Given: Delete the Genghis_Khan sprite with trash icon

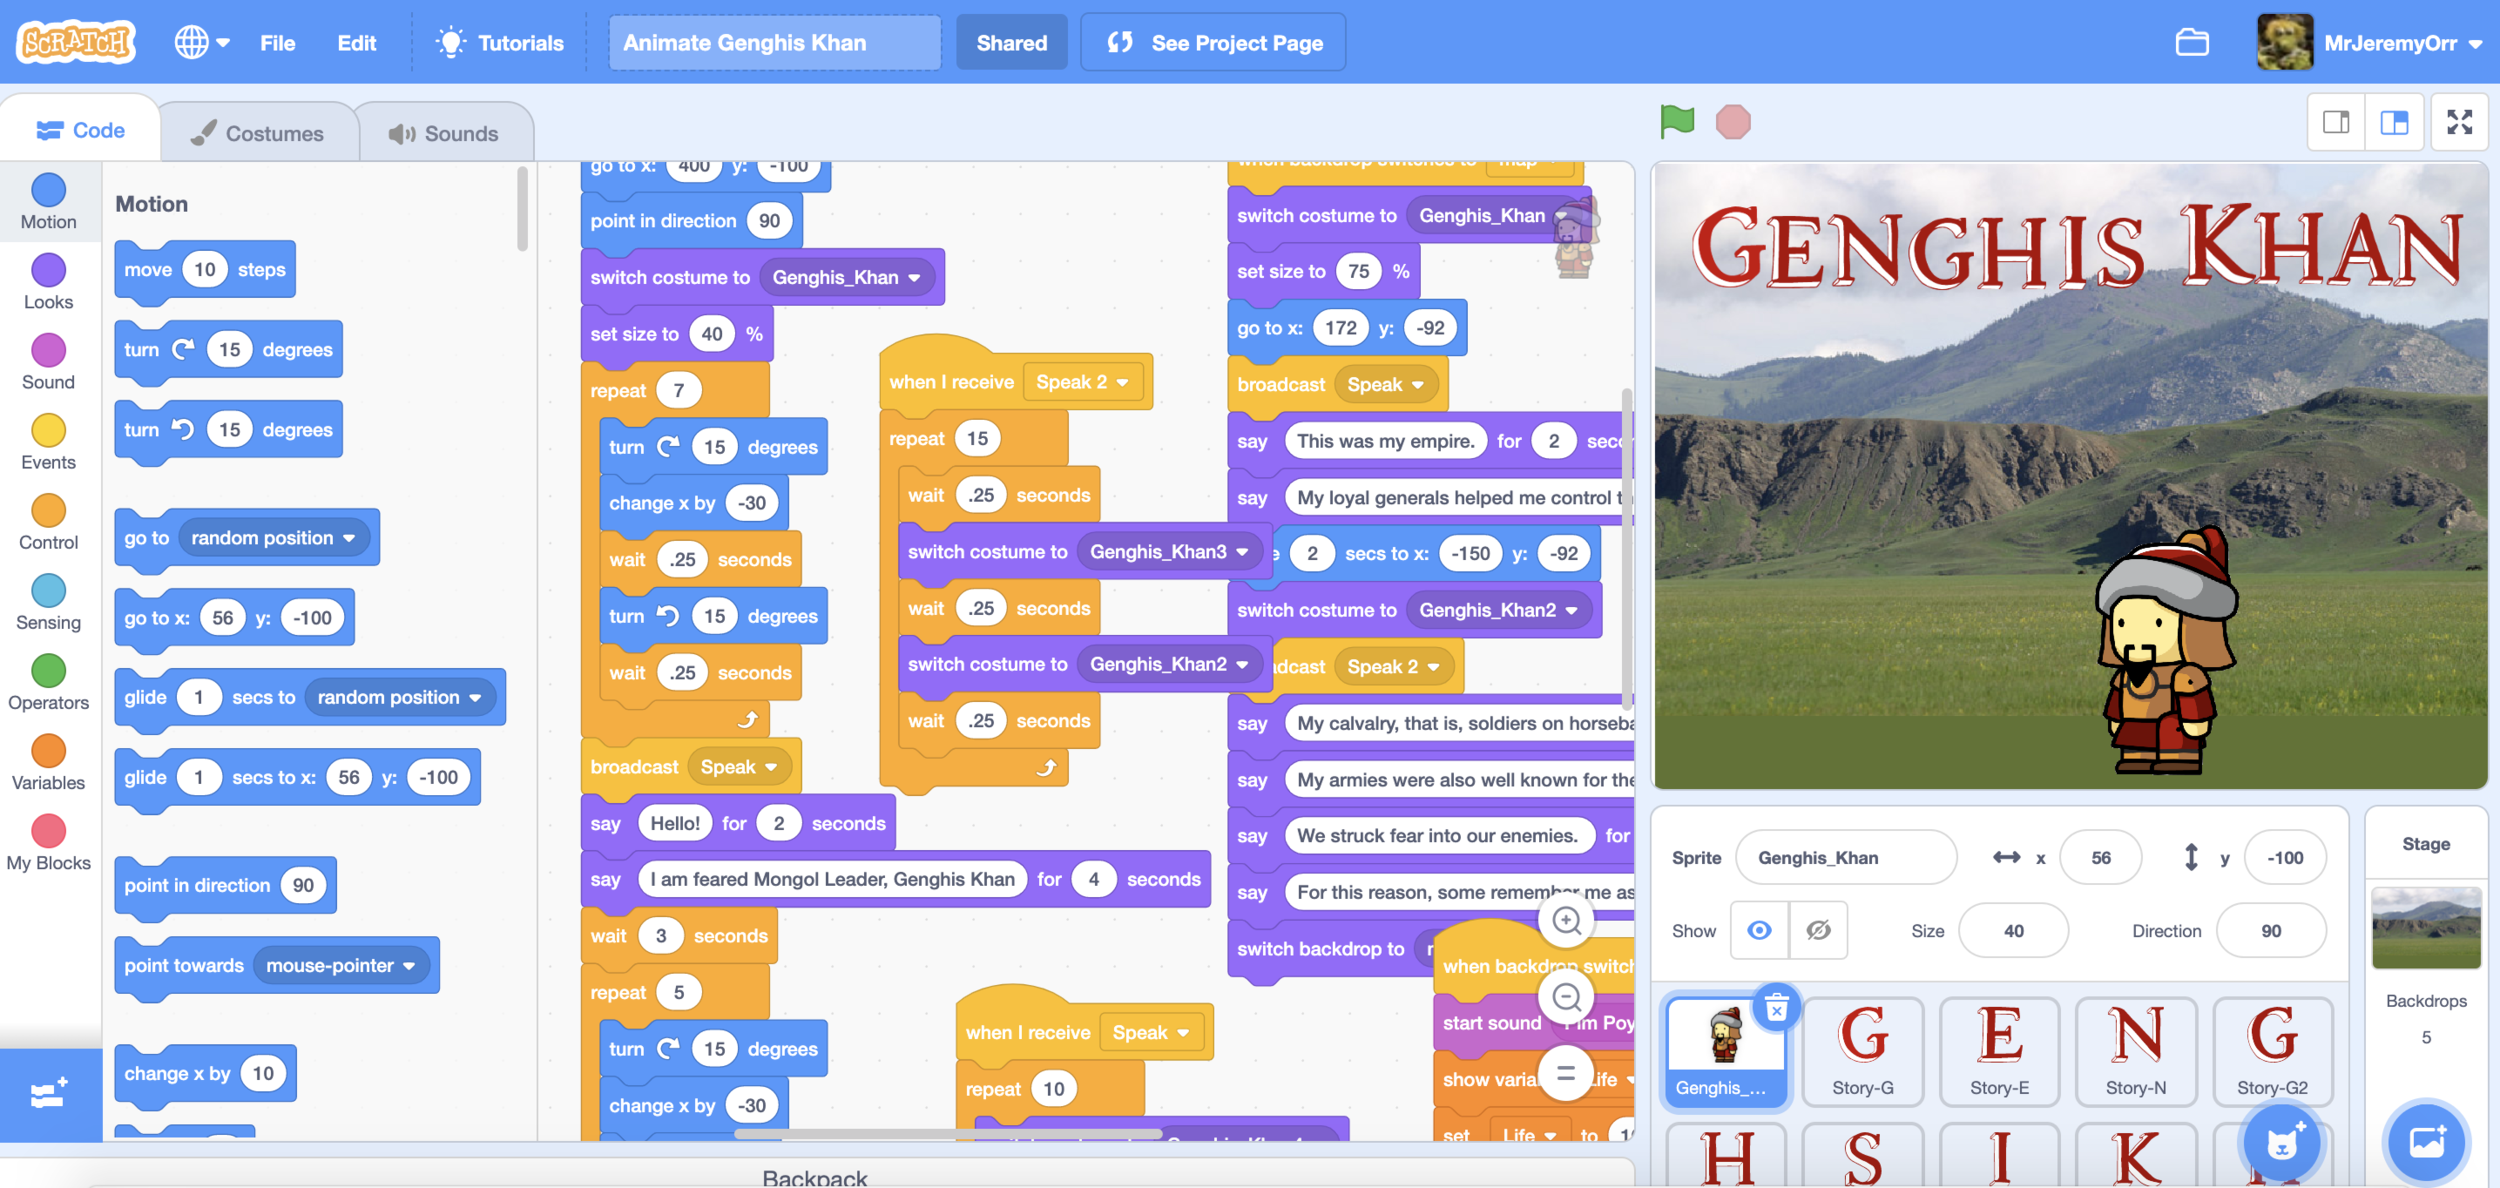Looking at the screenshot, I should 1776,1009.
